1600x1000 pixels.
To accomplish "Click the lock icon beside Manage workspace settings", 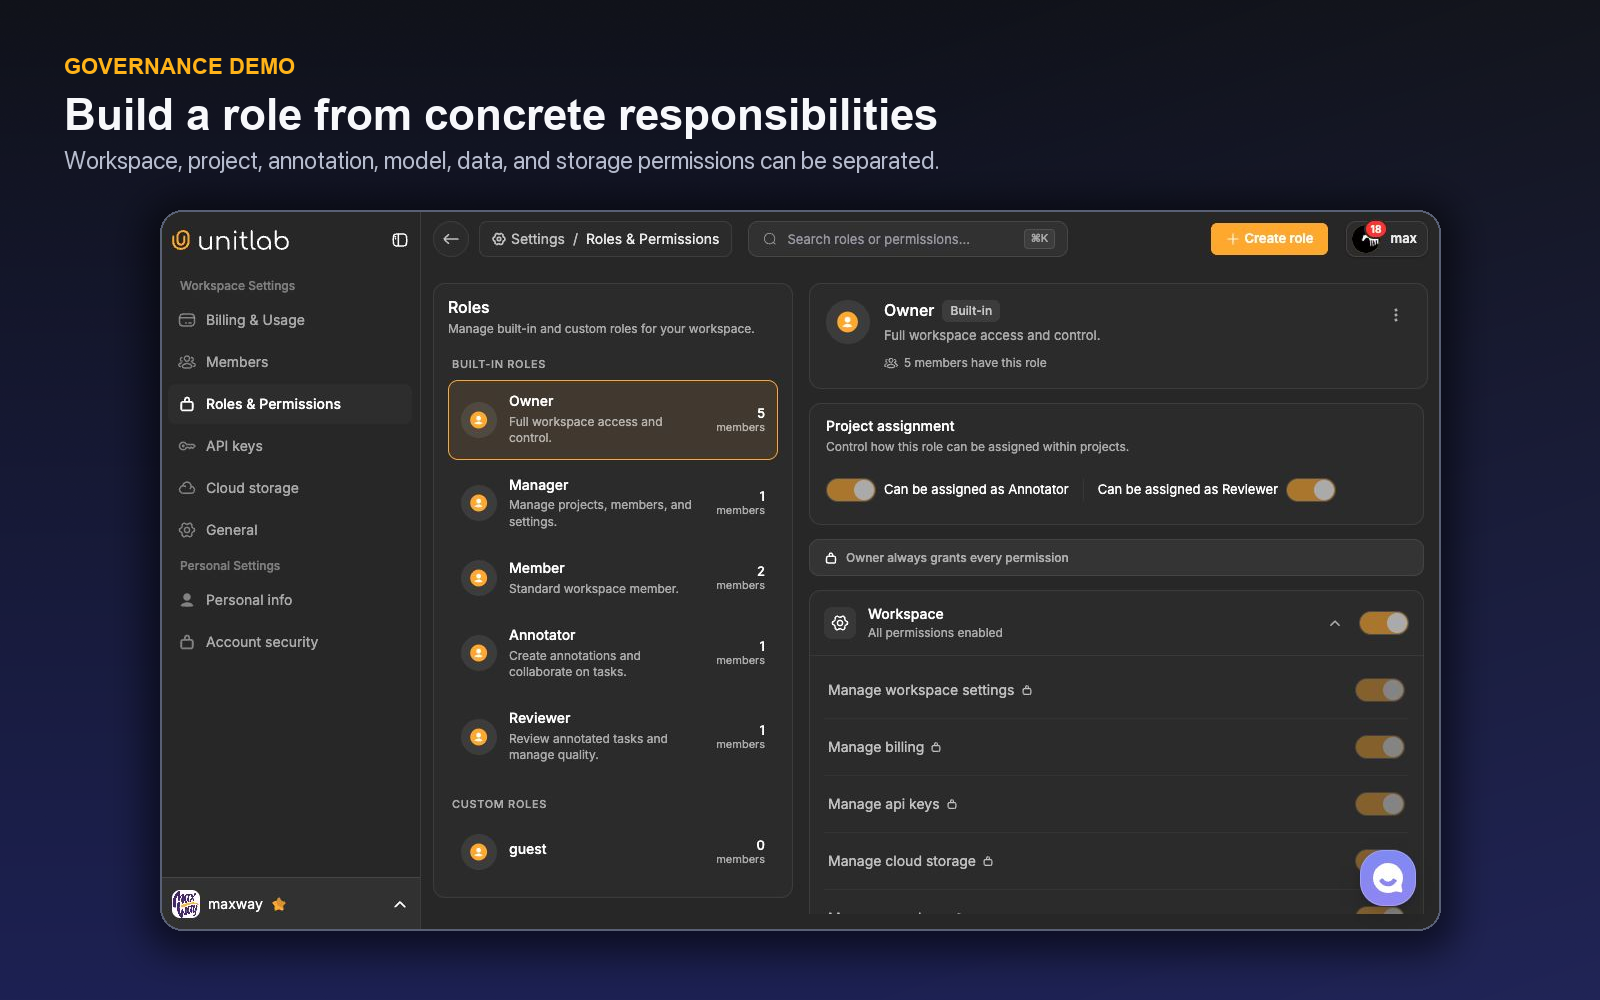I will [x=1027, y=690].
